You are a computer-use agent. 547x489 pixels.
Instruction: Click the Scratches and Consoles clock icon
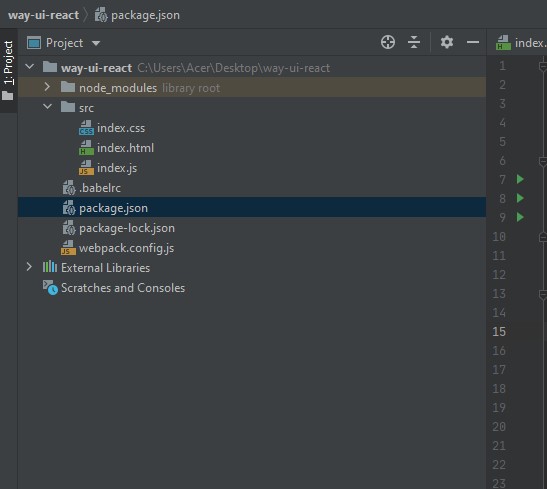[x=50, y=288]
